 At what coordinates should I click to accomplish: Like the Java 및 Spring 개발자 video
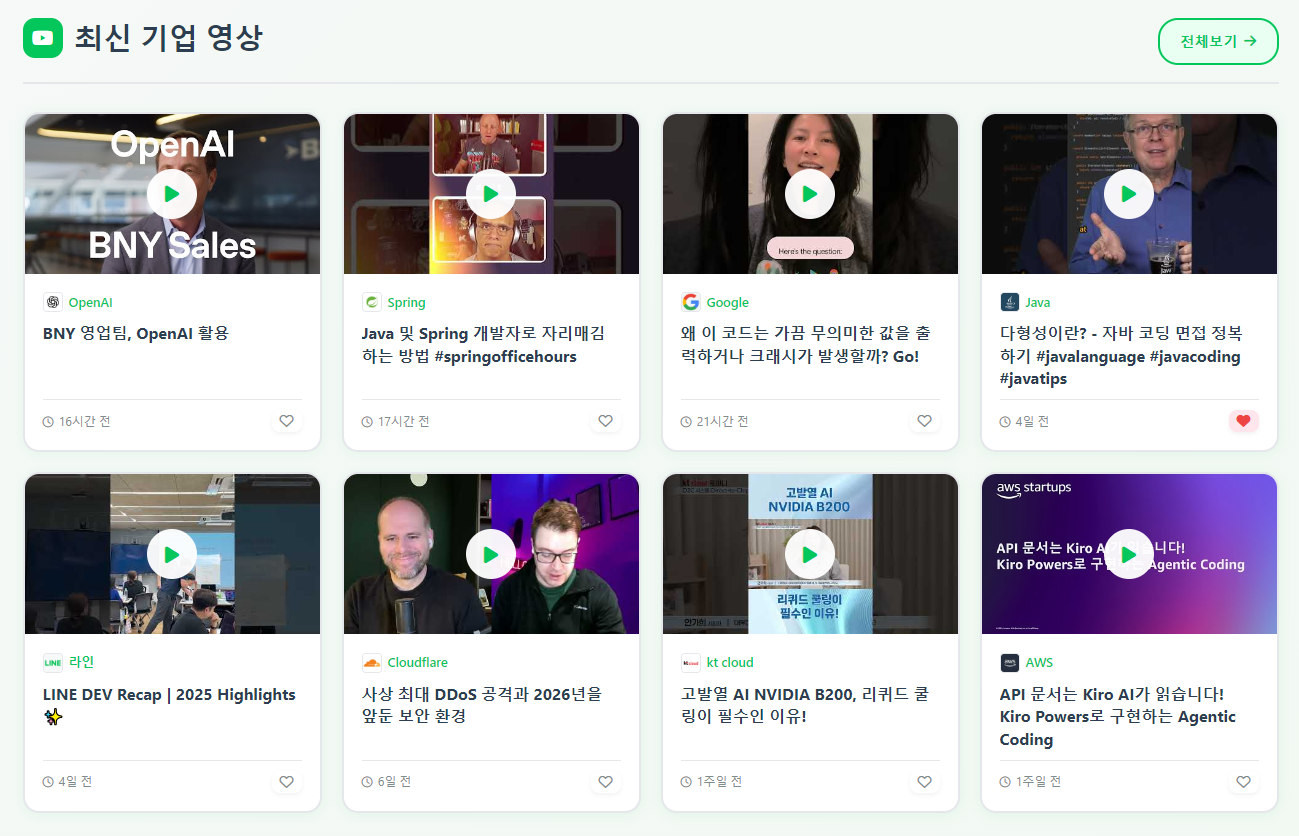605,421
